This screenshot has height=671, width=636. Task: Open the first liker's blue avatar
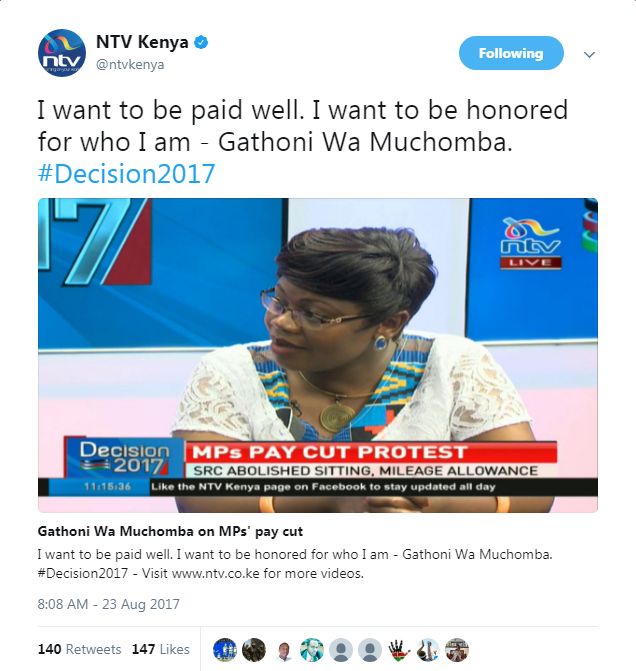tap(225, 650)
